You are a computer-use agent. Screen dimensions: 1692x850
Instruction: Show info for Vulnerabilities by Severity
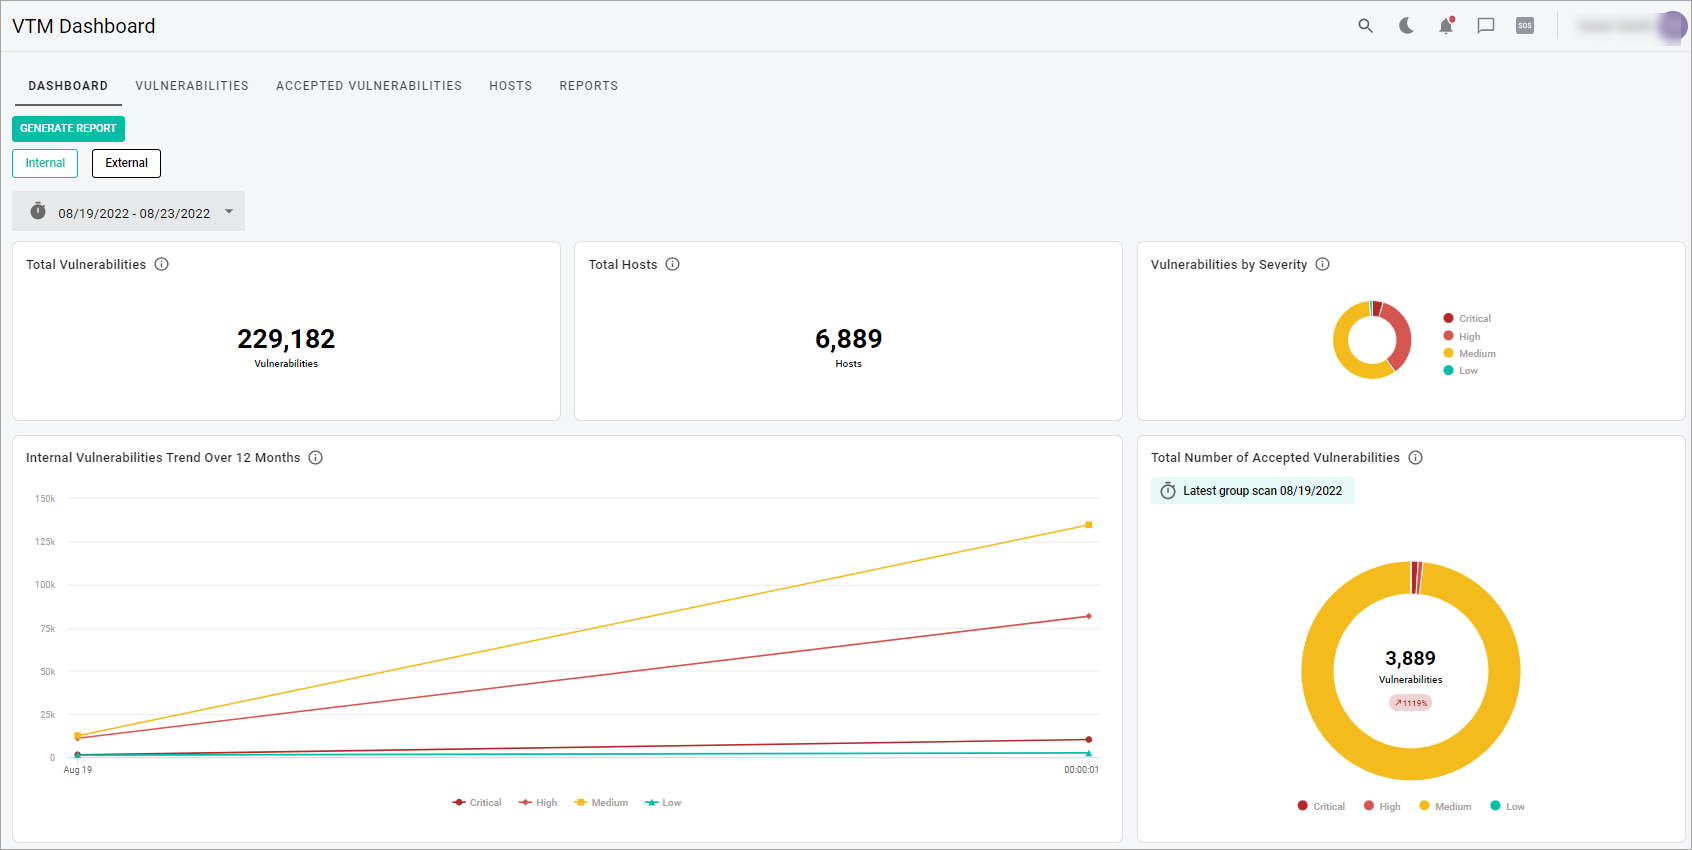1323,264
